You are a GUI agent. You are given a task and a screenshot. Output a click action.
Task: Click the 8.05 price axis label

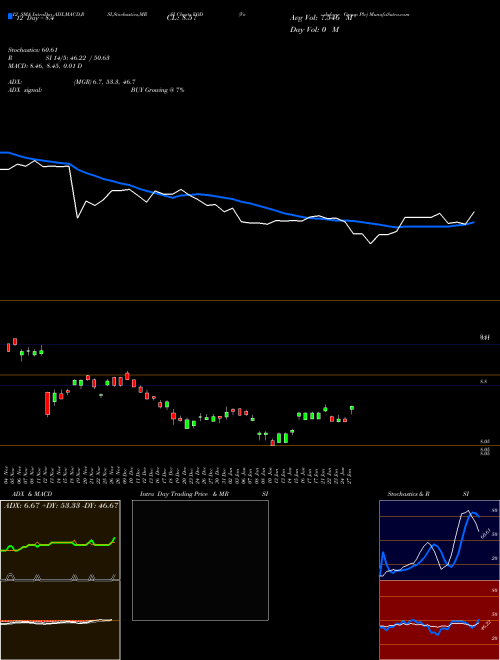(484, 441)
